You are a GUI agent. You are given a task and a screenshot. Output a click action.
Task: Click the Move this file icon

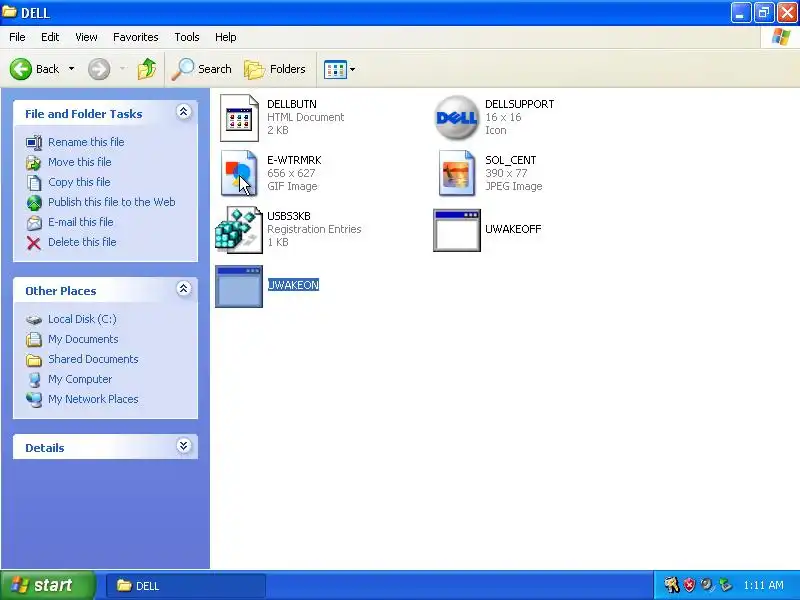pyautogui.click(x=34, y=163)
